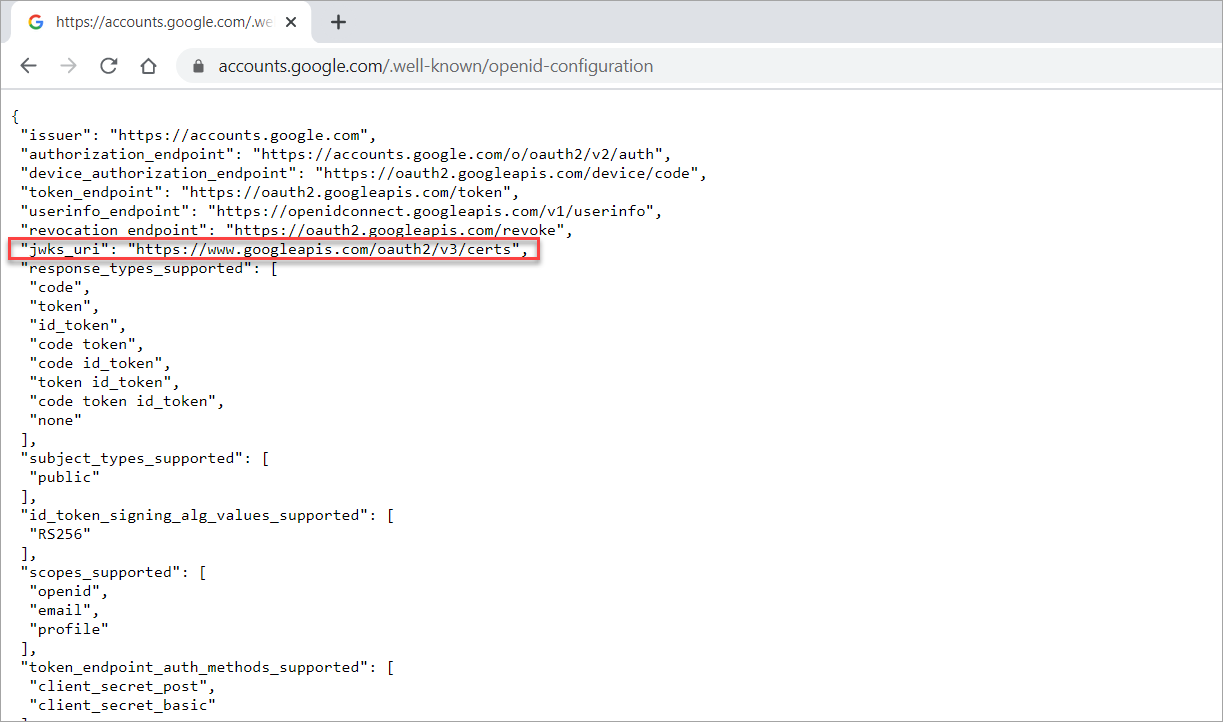Reload the current page
The height and width of the screenshot is (722, 1223).
[x=109, y=66]
